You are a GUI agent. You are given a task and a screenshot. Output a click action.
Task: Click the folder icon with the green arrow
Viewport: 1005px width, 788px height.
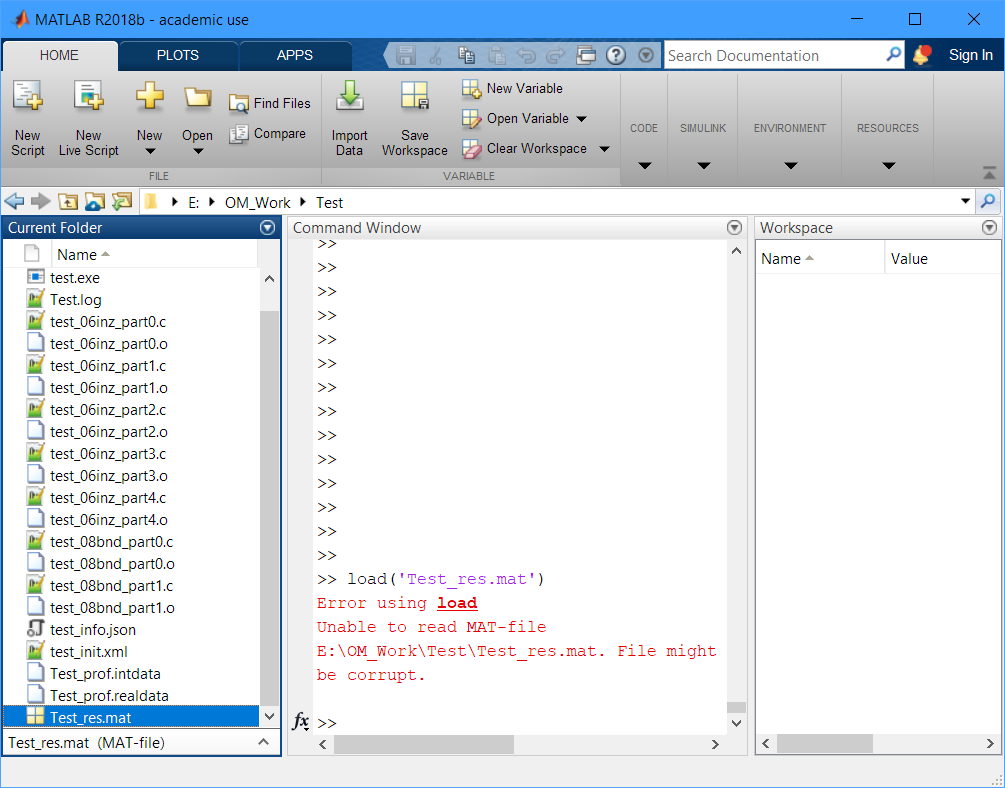(121, 202)
